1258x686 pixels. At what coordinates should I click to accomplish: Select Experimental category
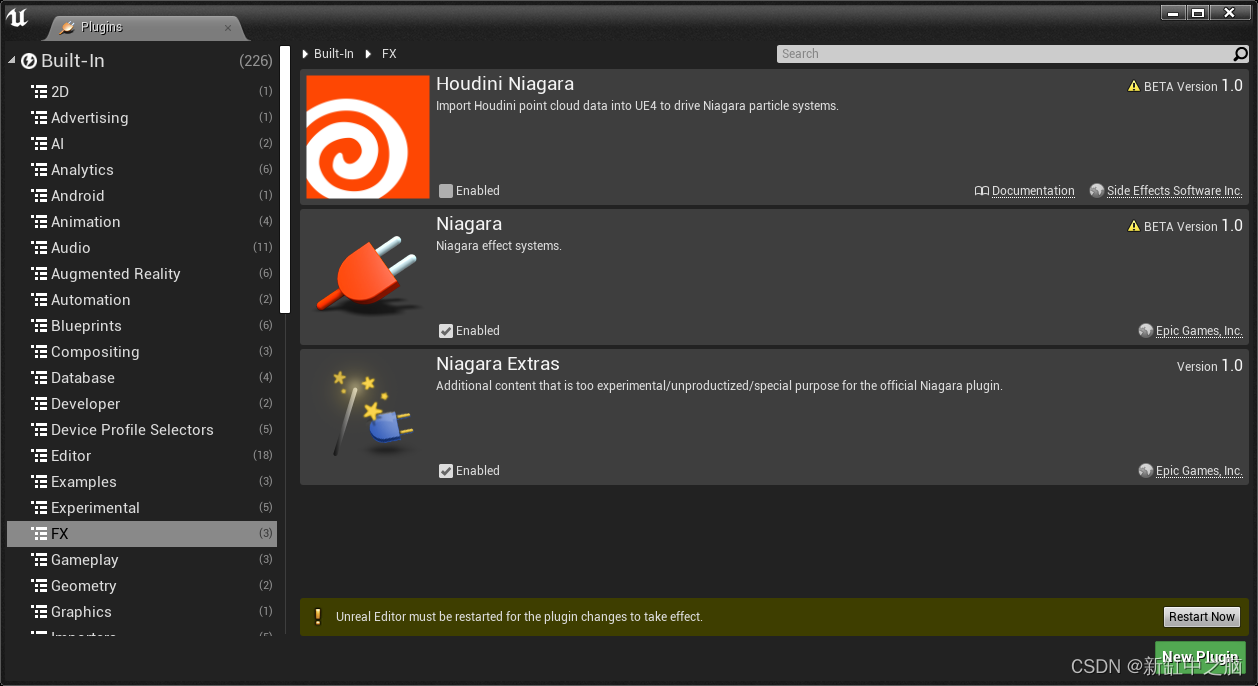[142, 508]
